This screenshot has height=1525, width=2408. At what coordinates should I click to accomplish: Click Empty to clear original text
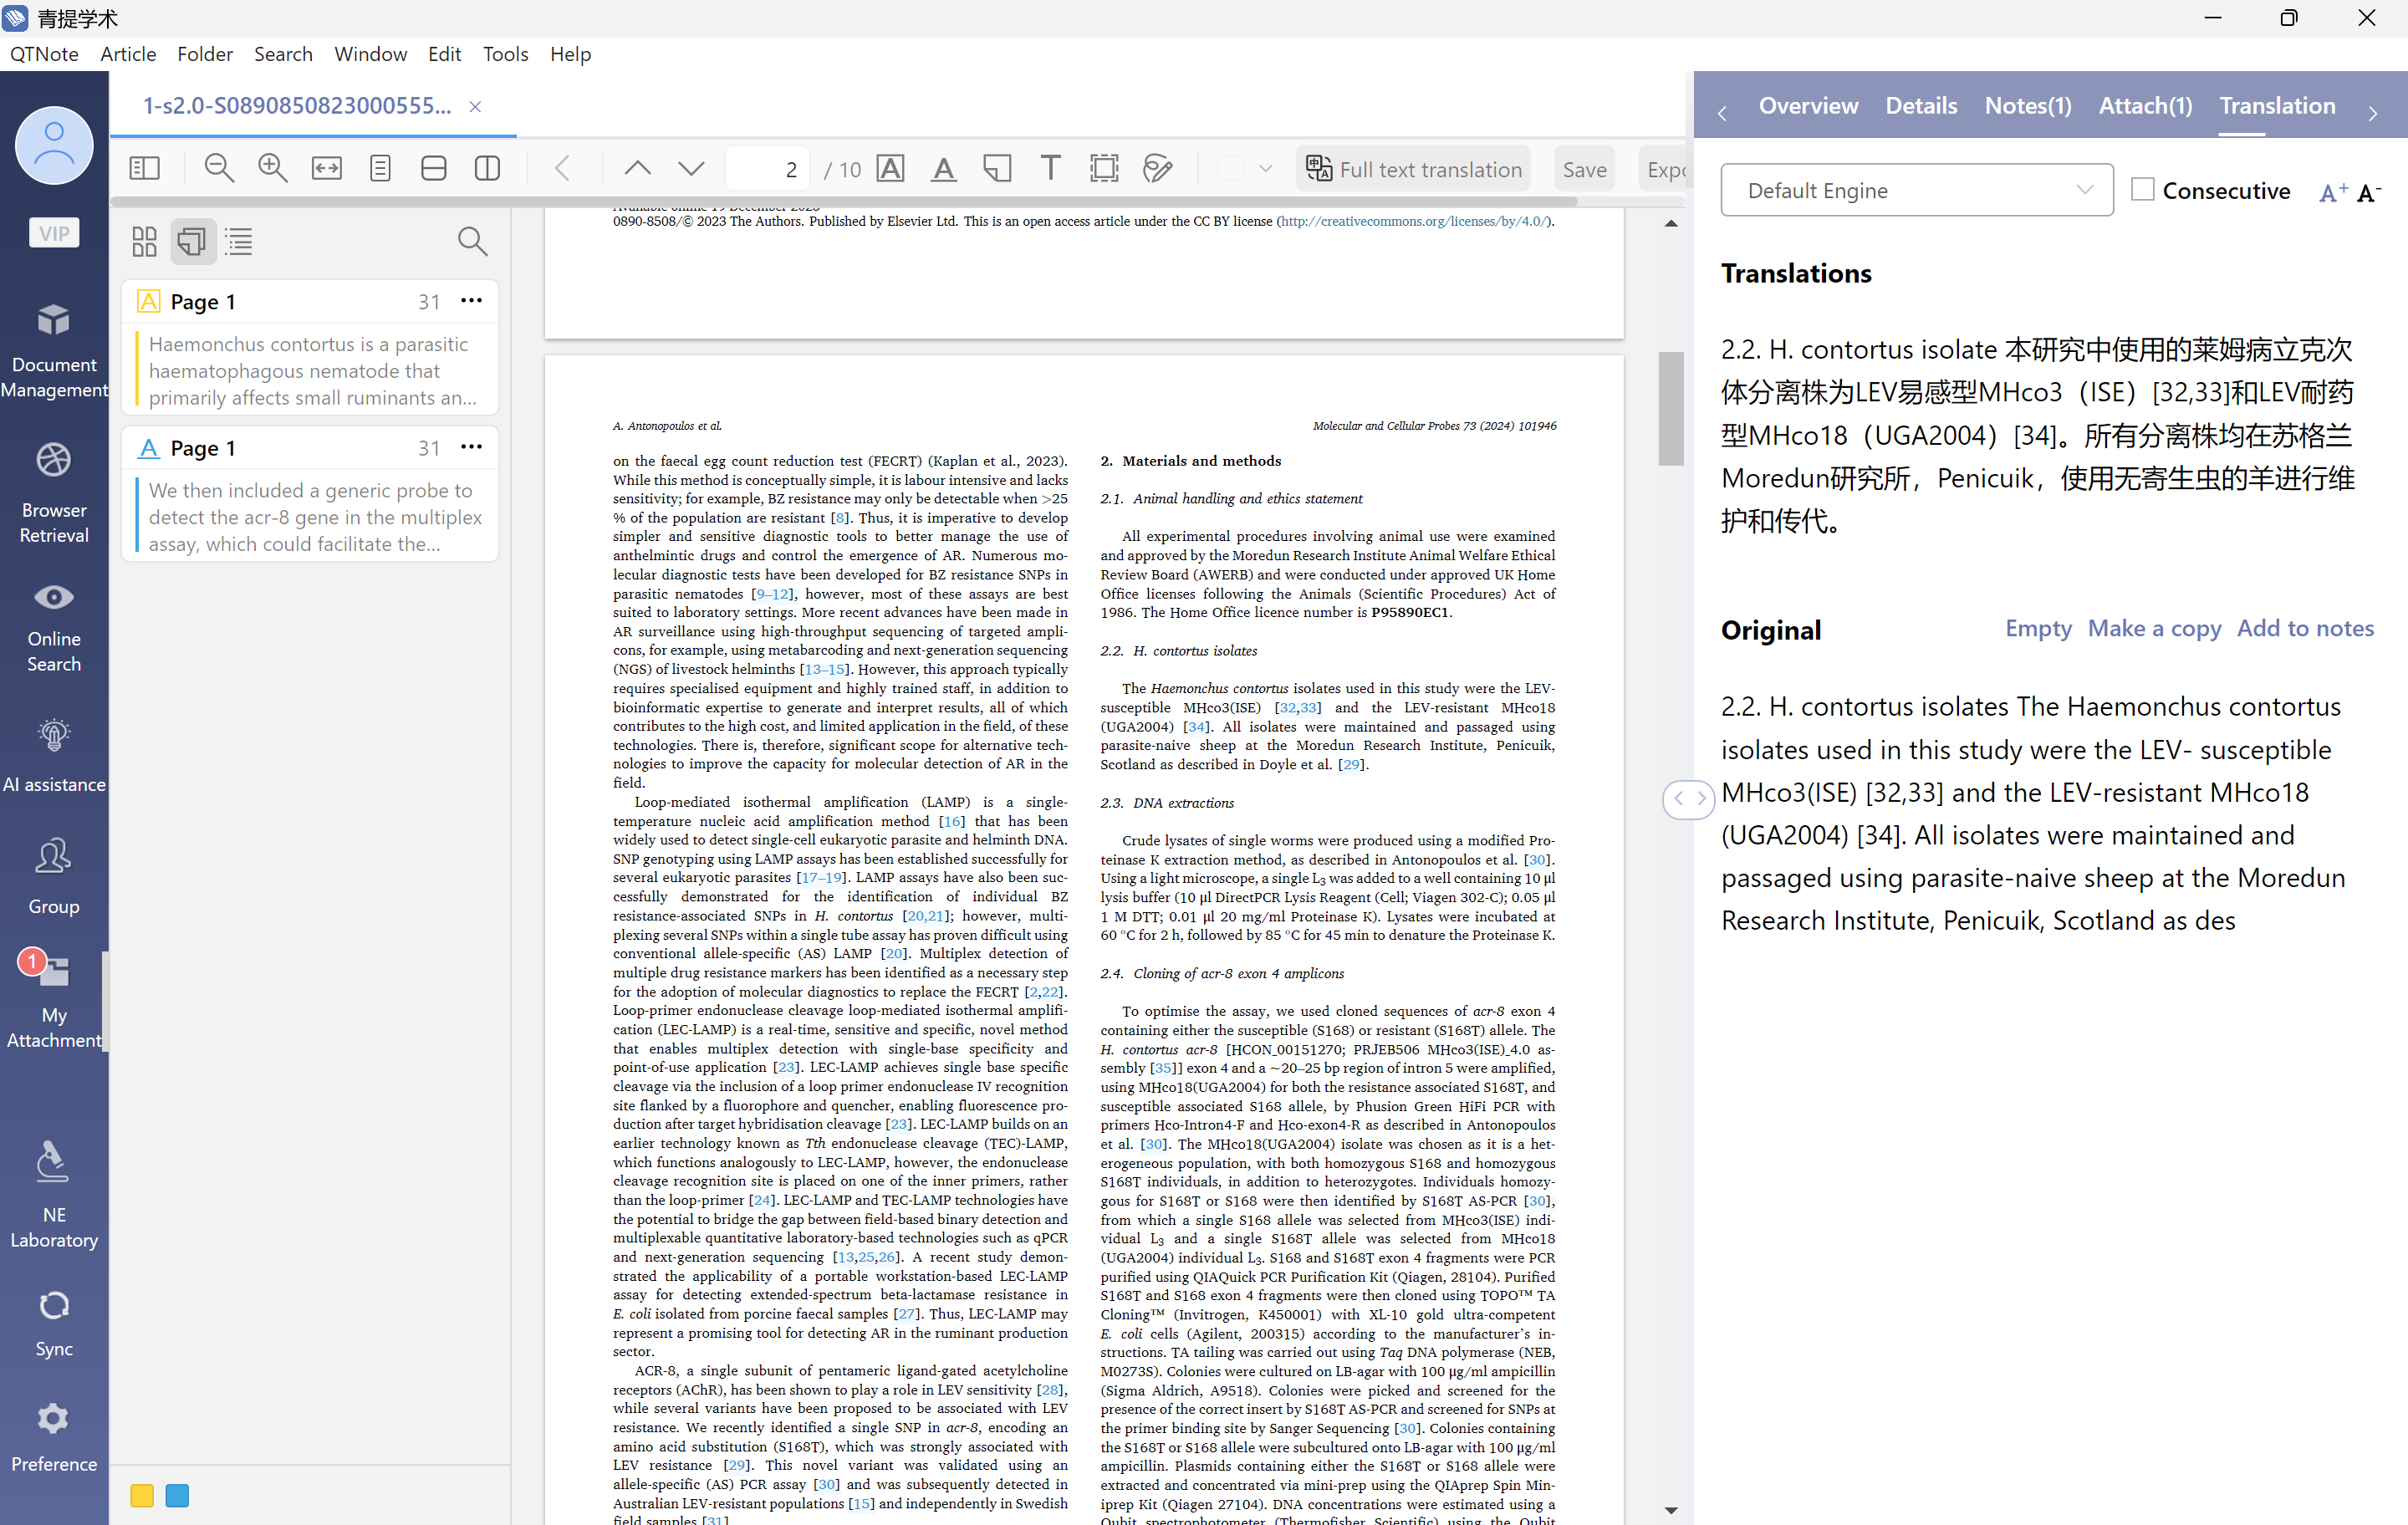pyautogui.click(x=2038, y=628)
